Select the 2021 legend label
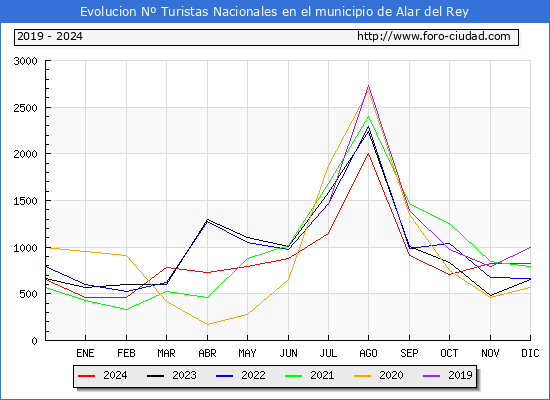 point(322,375)
